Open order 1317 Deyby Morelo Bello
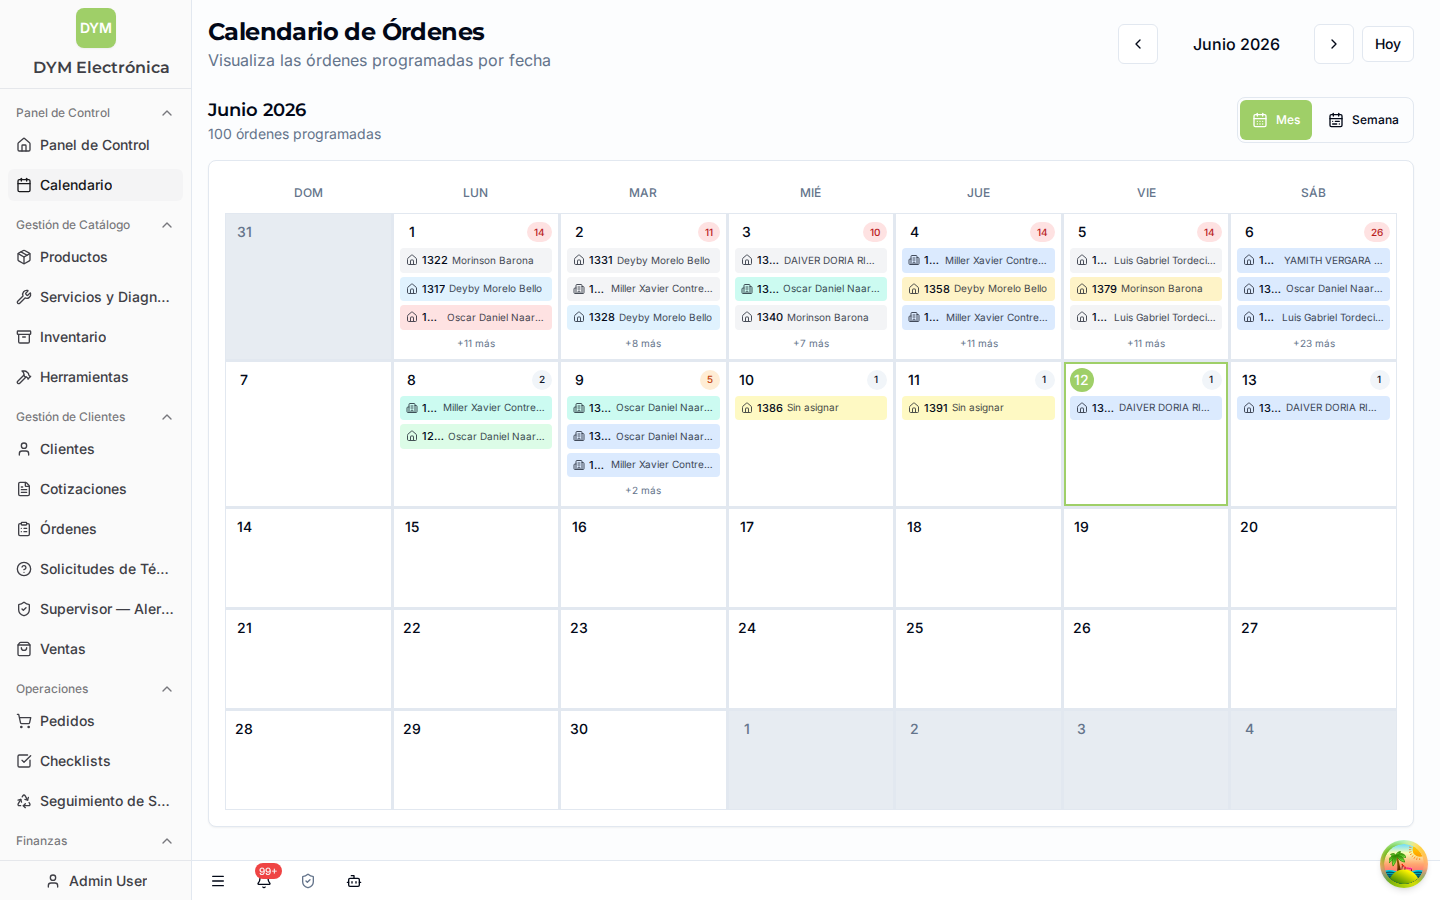The image size is (1440, 900). pos(476,289)
